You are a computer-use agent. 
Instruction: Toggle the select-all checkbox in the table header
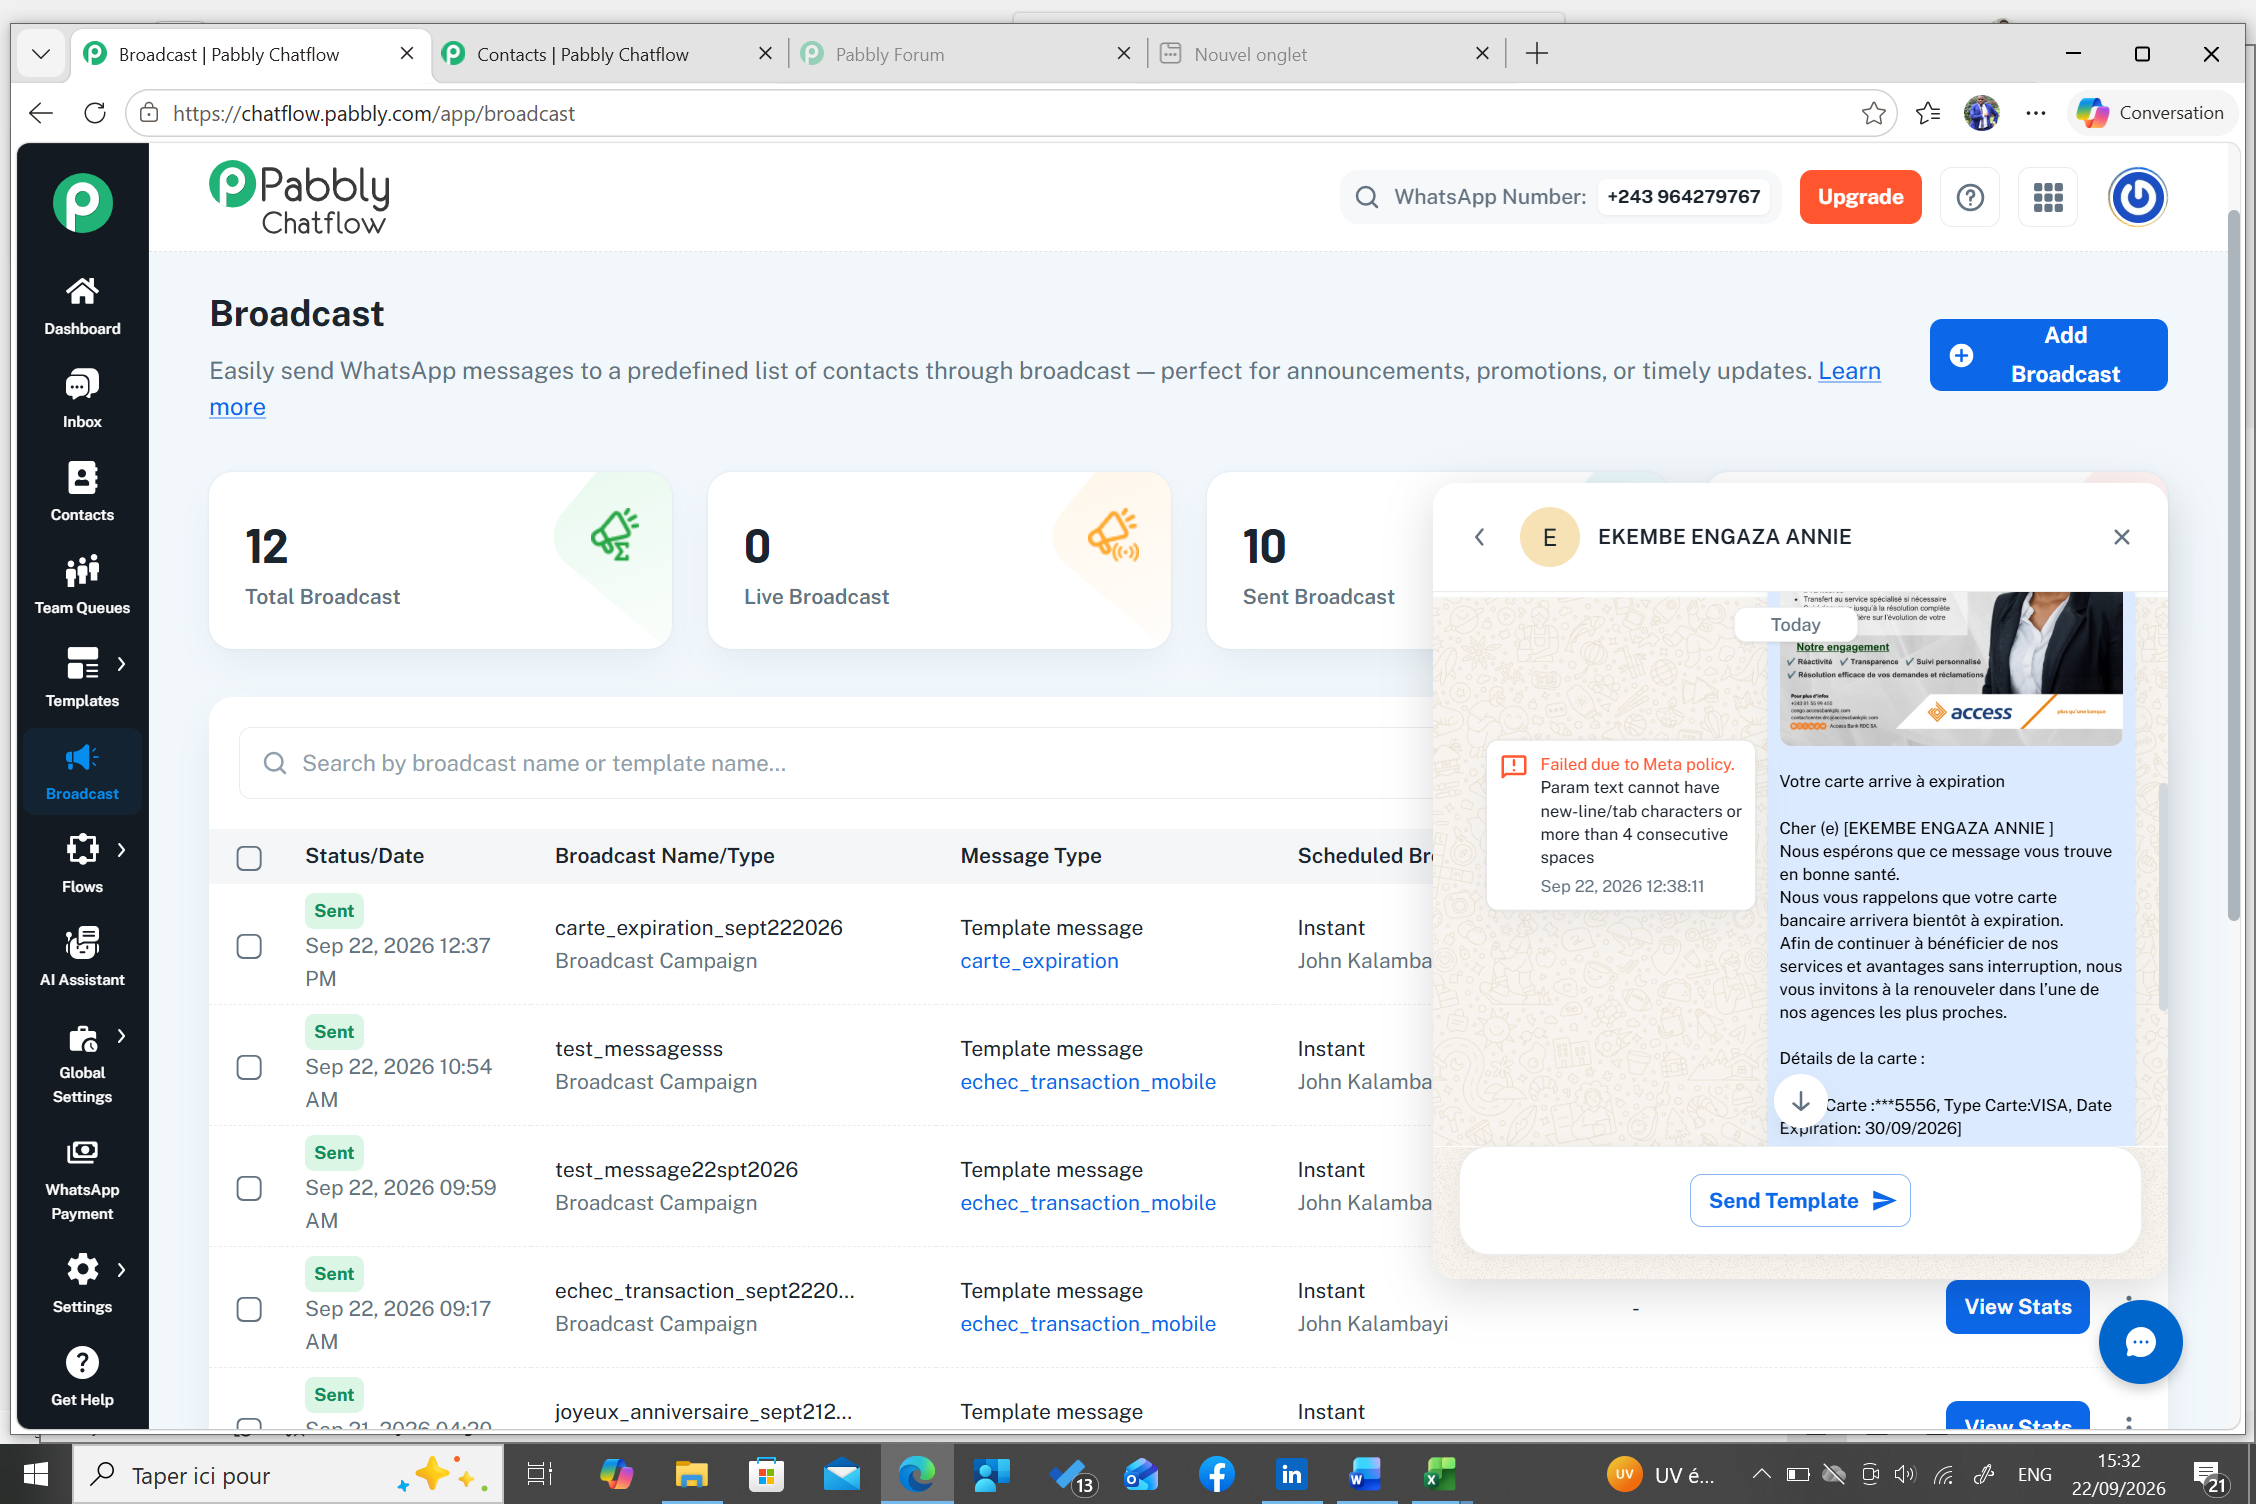tap(249, 857)
